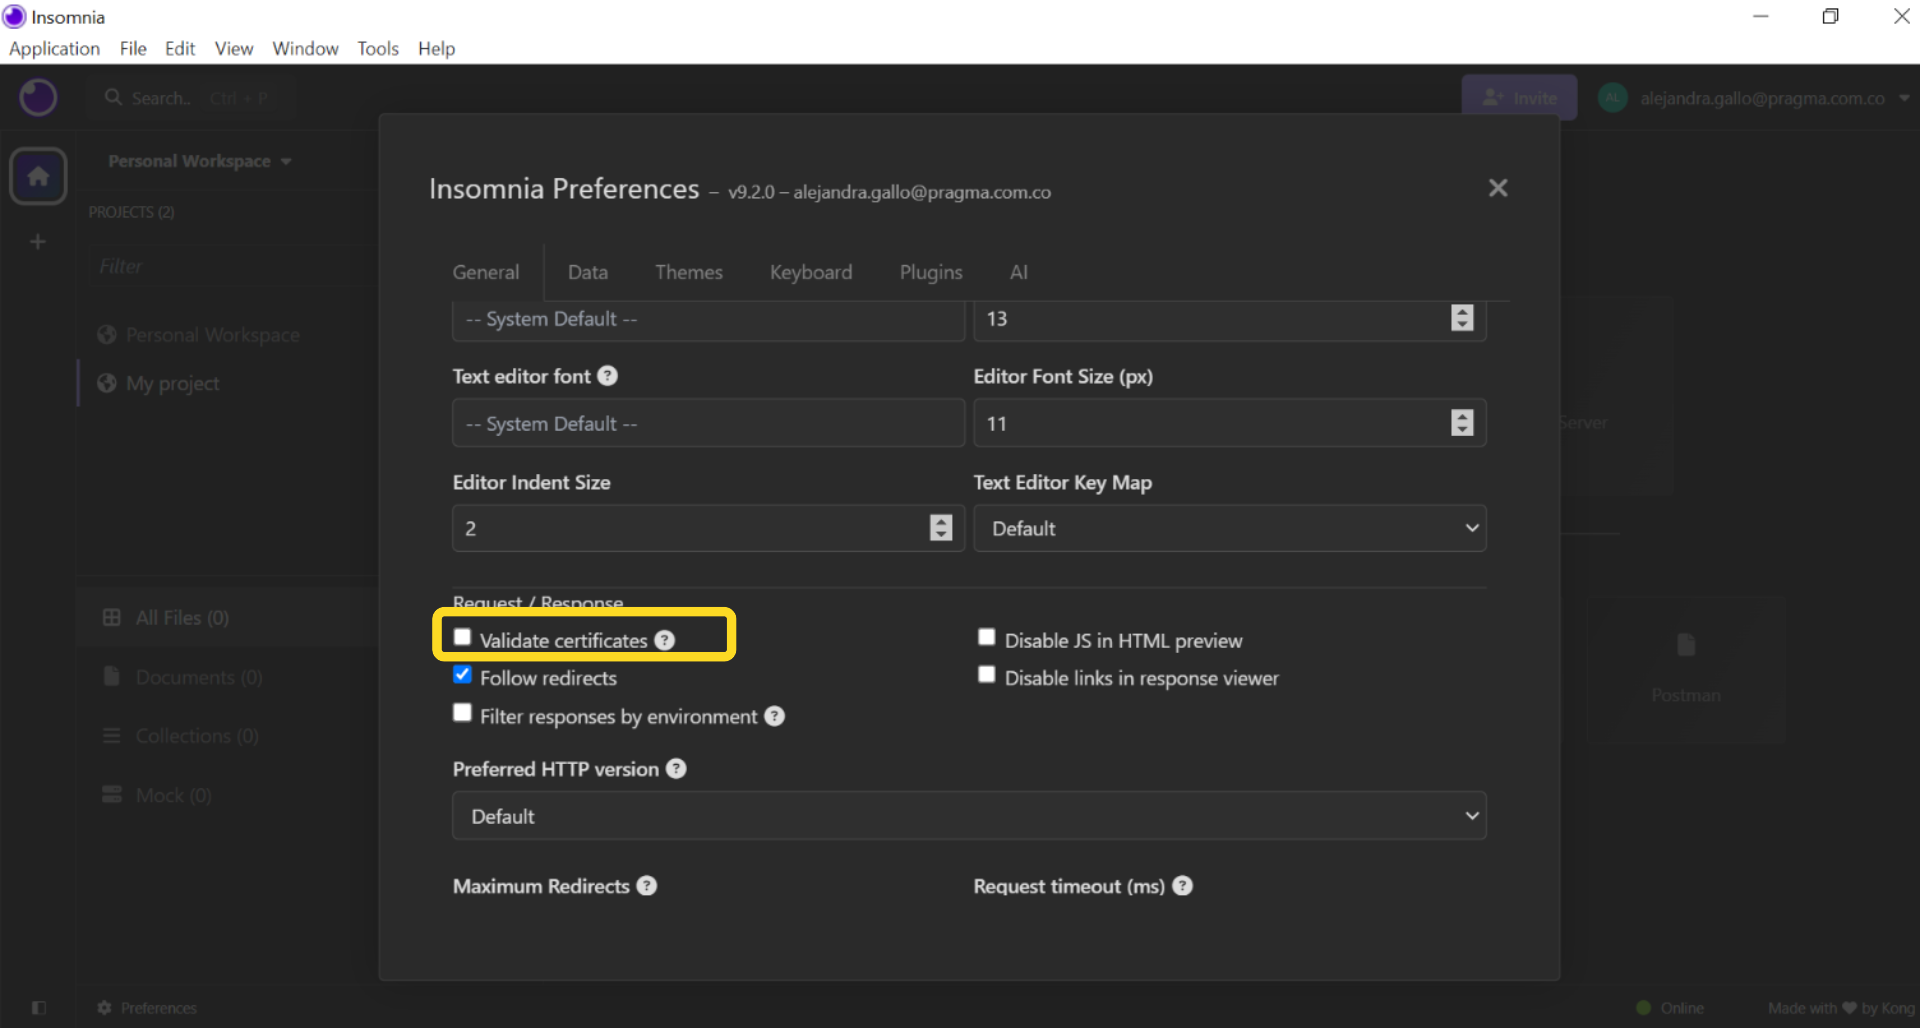Screen dimensions: 1920x1028
Task: Enable Filter responses by environment checkbox
Action: (462, 713)
